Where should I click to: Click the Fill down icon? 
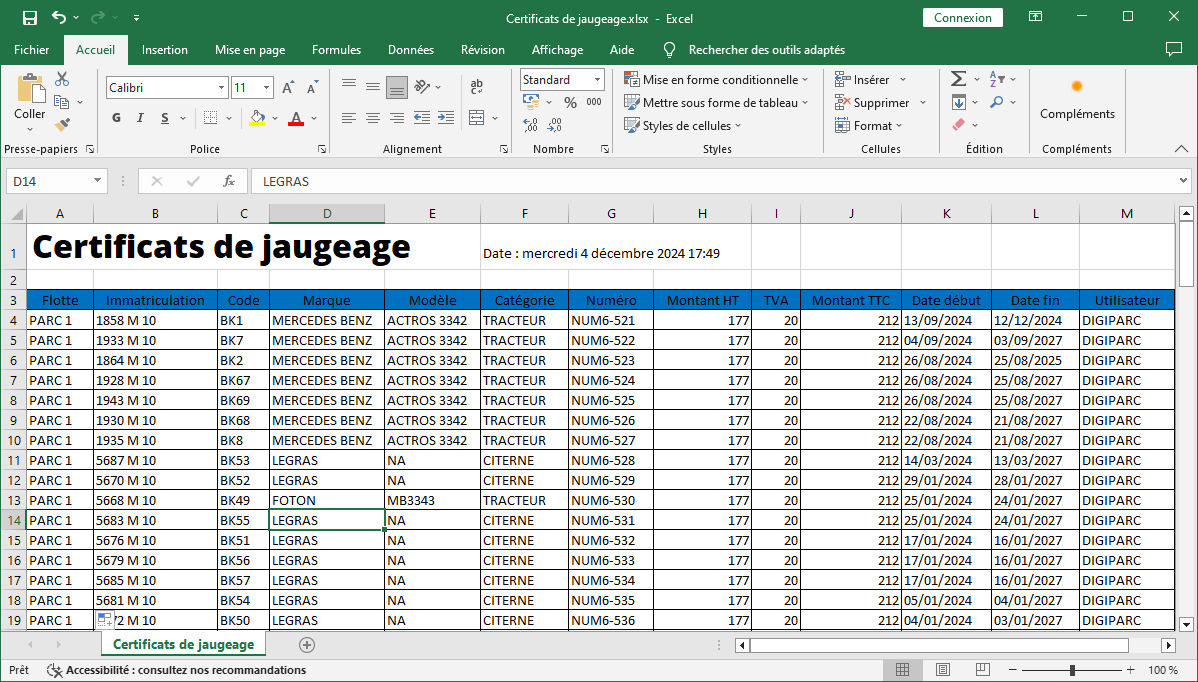pos(959,102)
